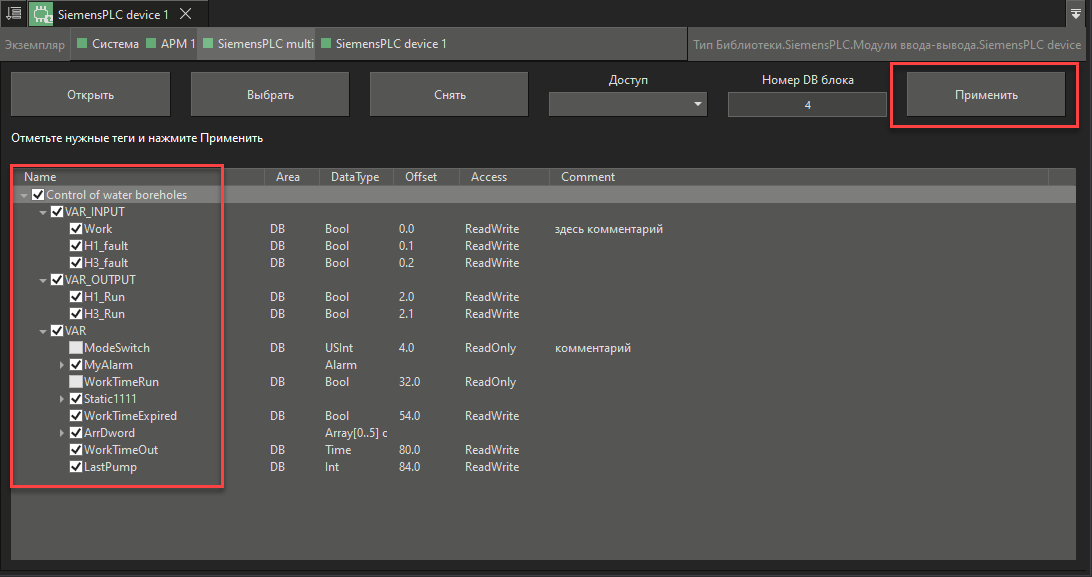This screenshot has height=577, width=1092.
Task: Click the Area column header
Action: click(x=292, y=177)
